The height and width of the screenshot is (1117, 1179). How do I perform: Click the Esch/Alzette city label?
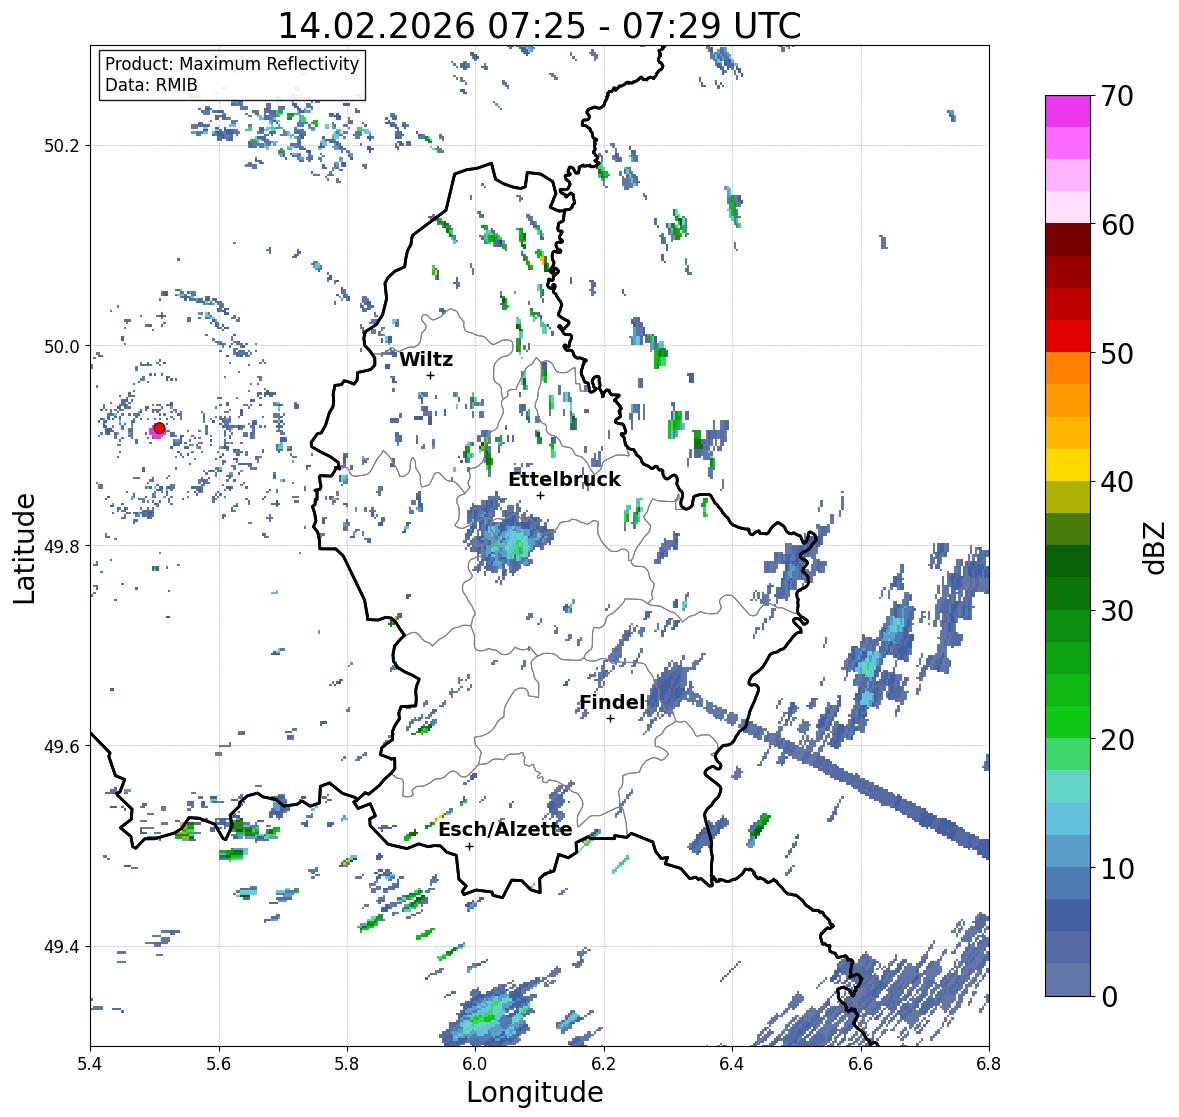click(x=505, y=829)
